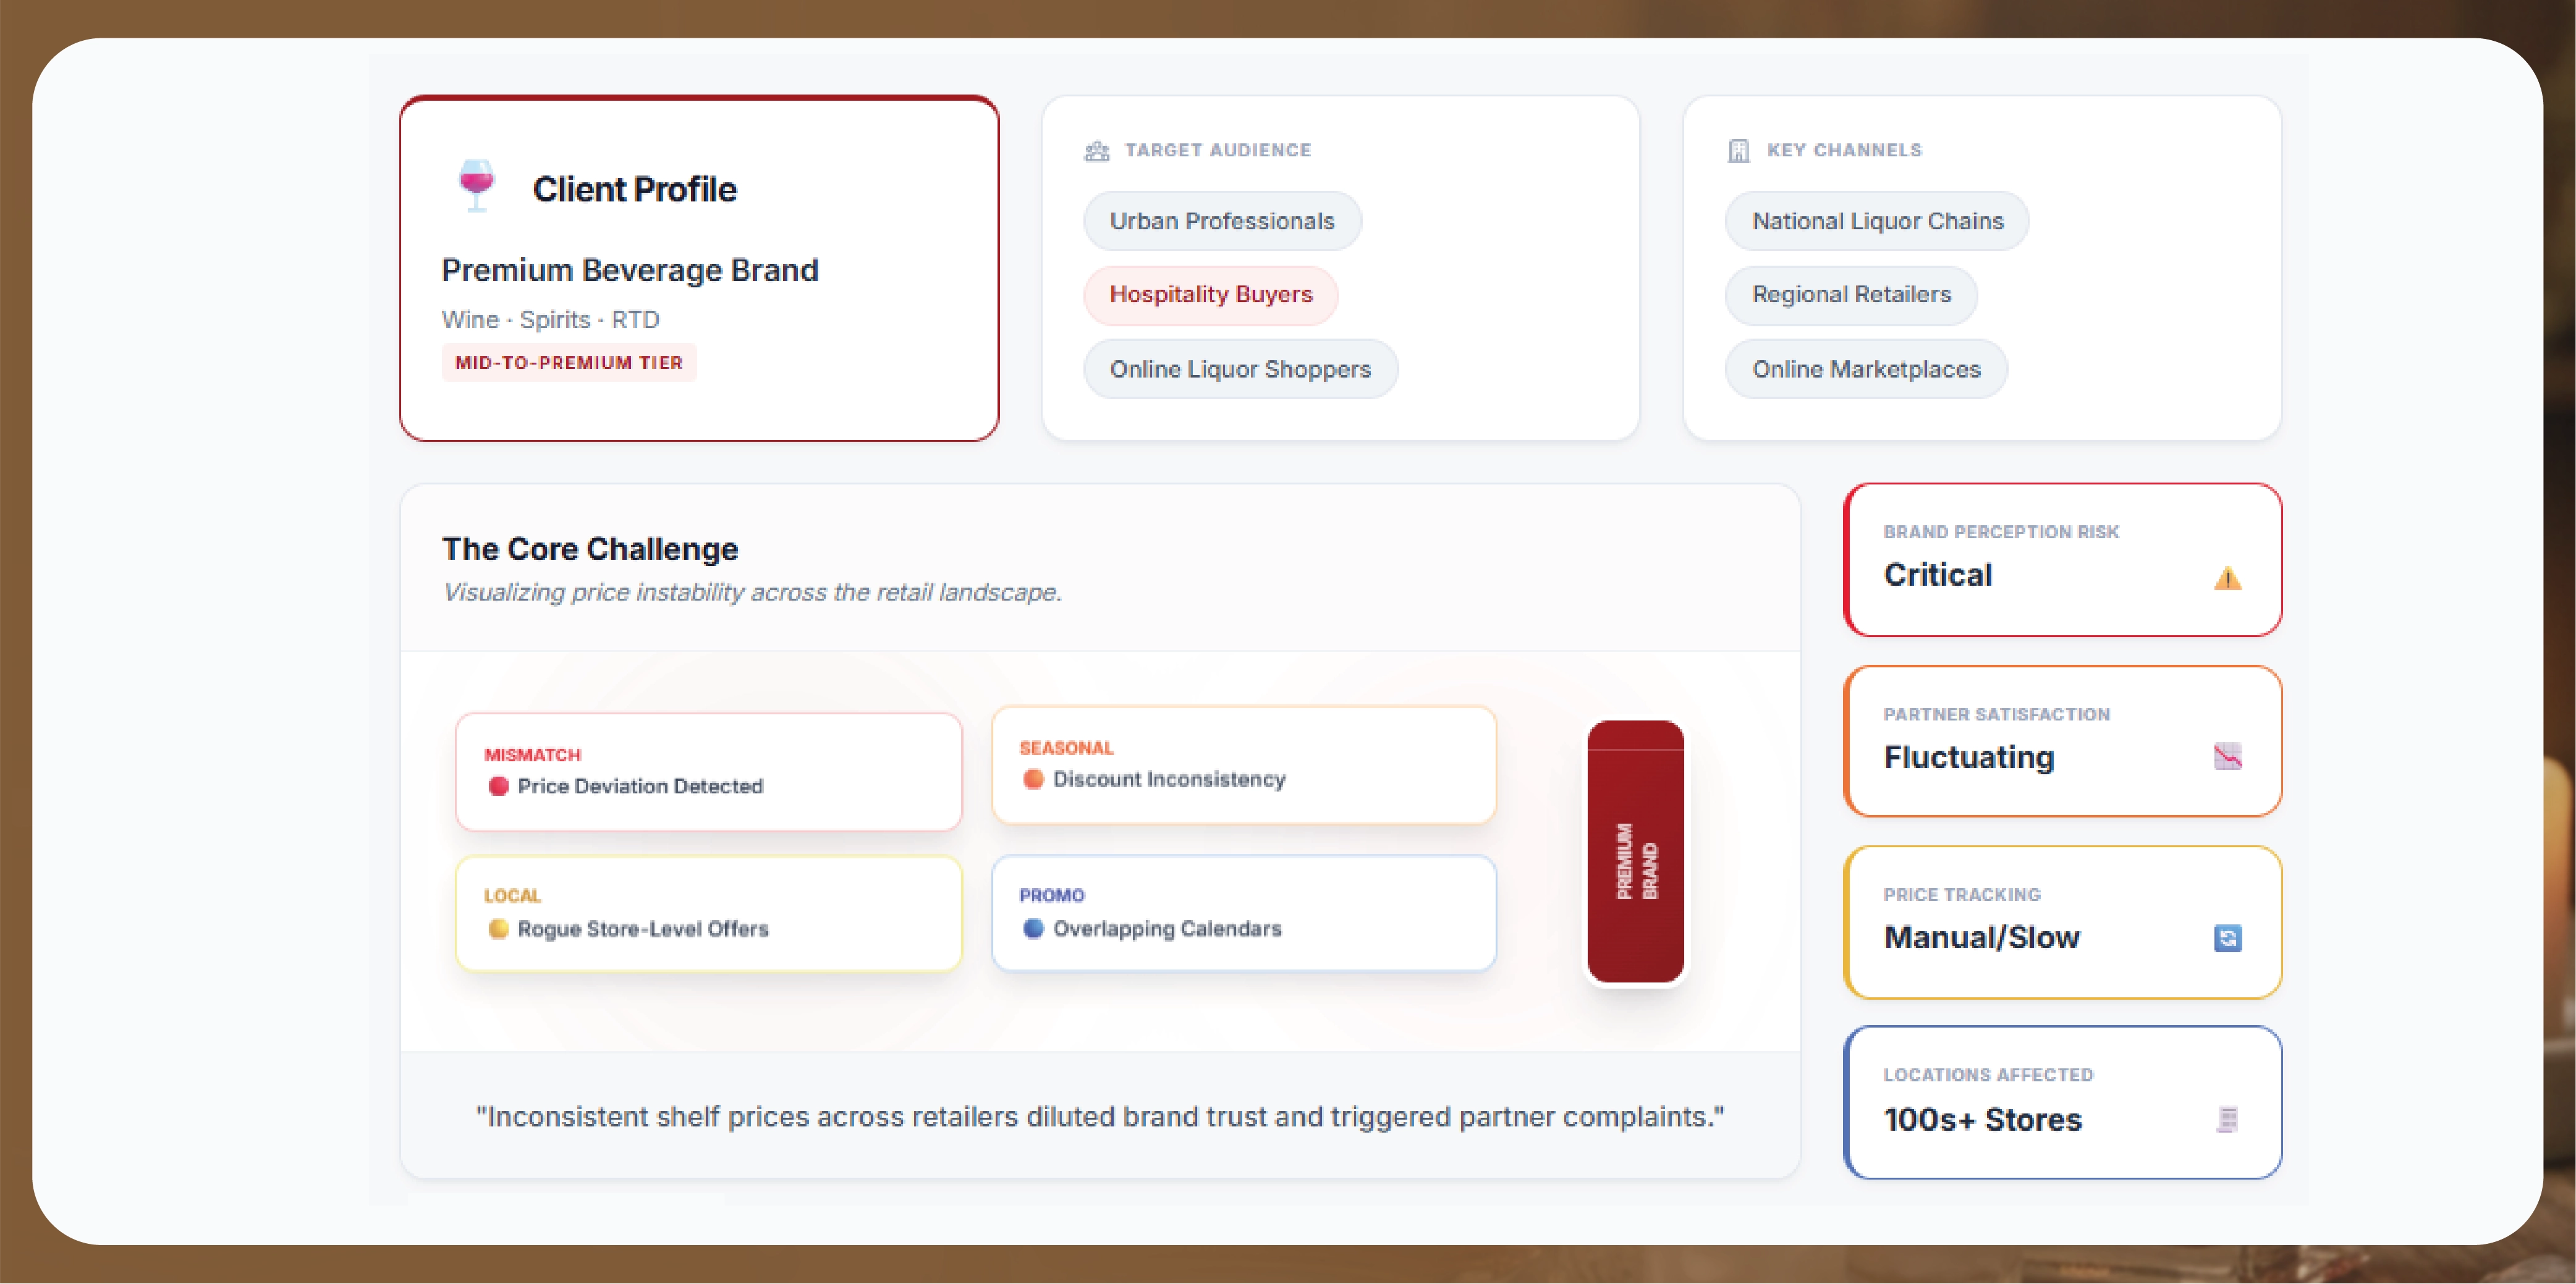Click the Target Audience people icon
The width and height of the screenshot is (2576, 1284).
tap(1097, 151)
